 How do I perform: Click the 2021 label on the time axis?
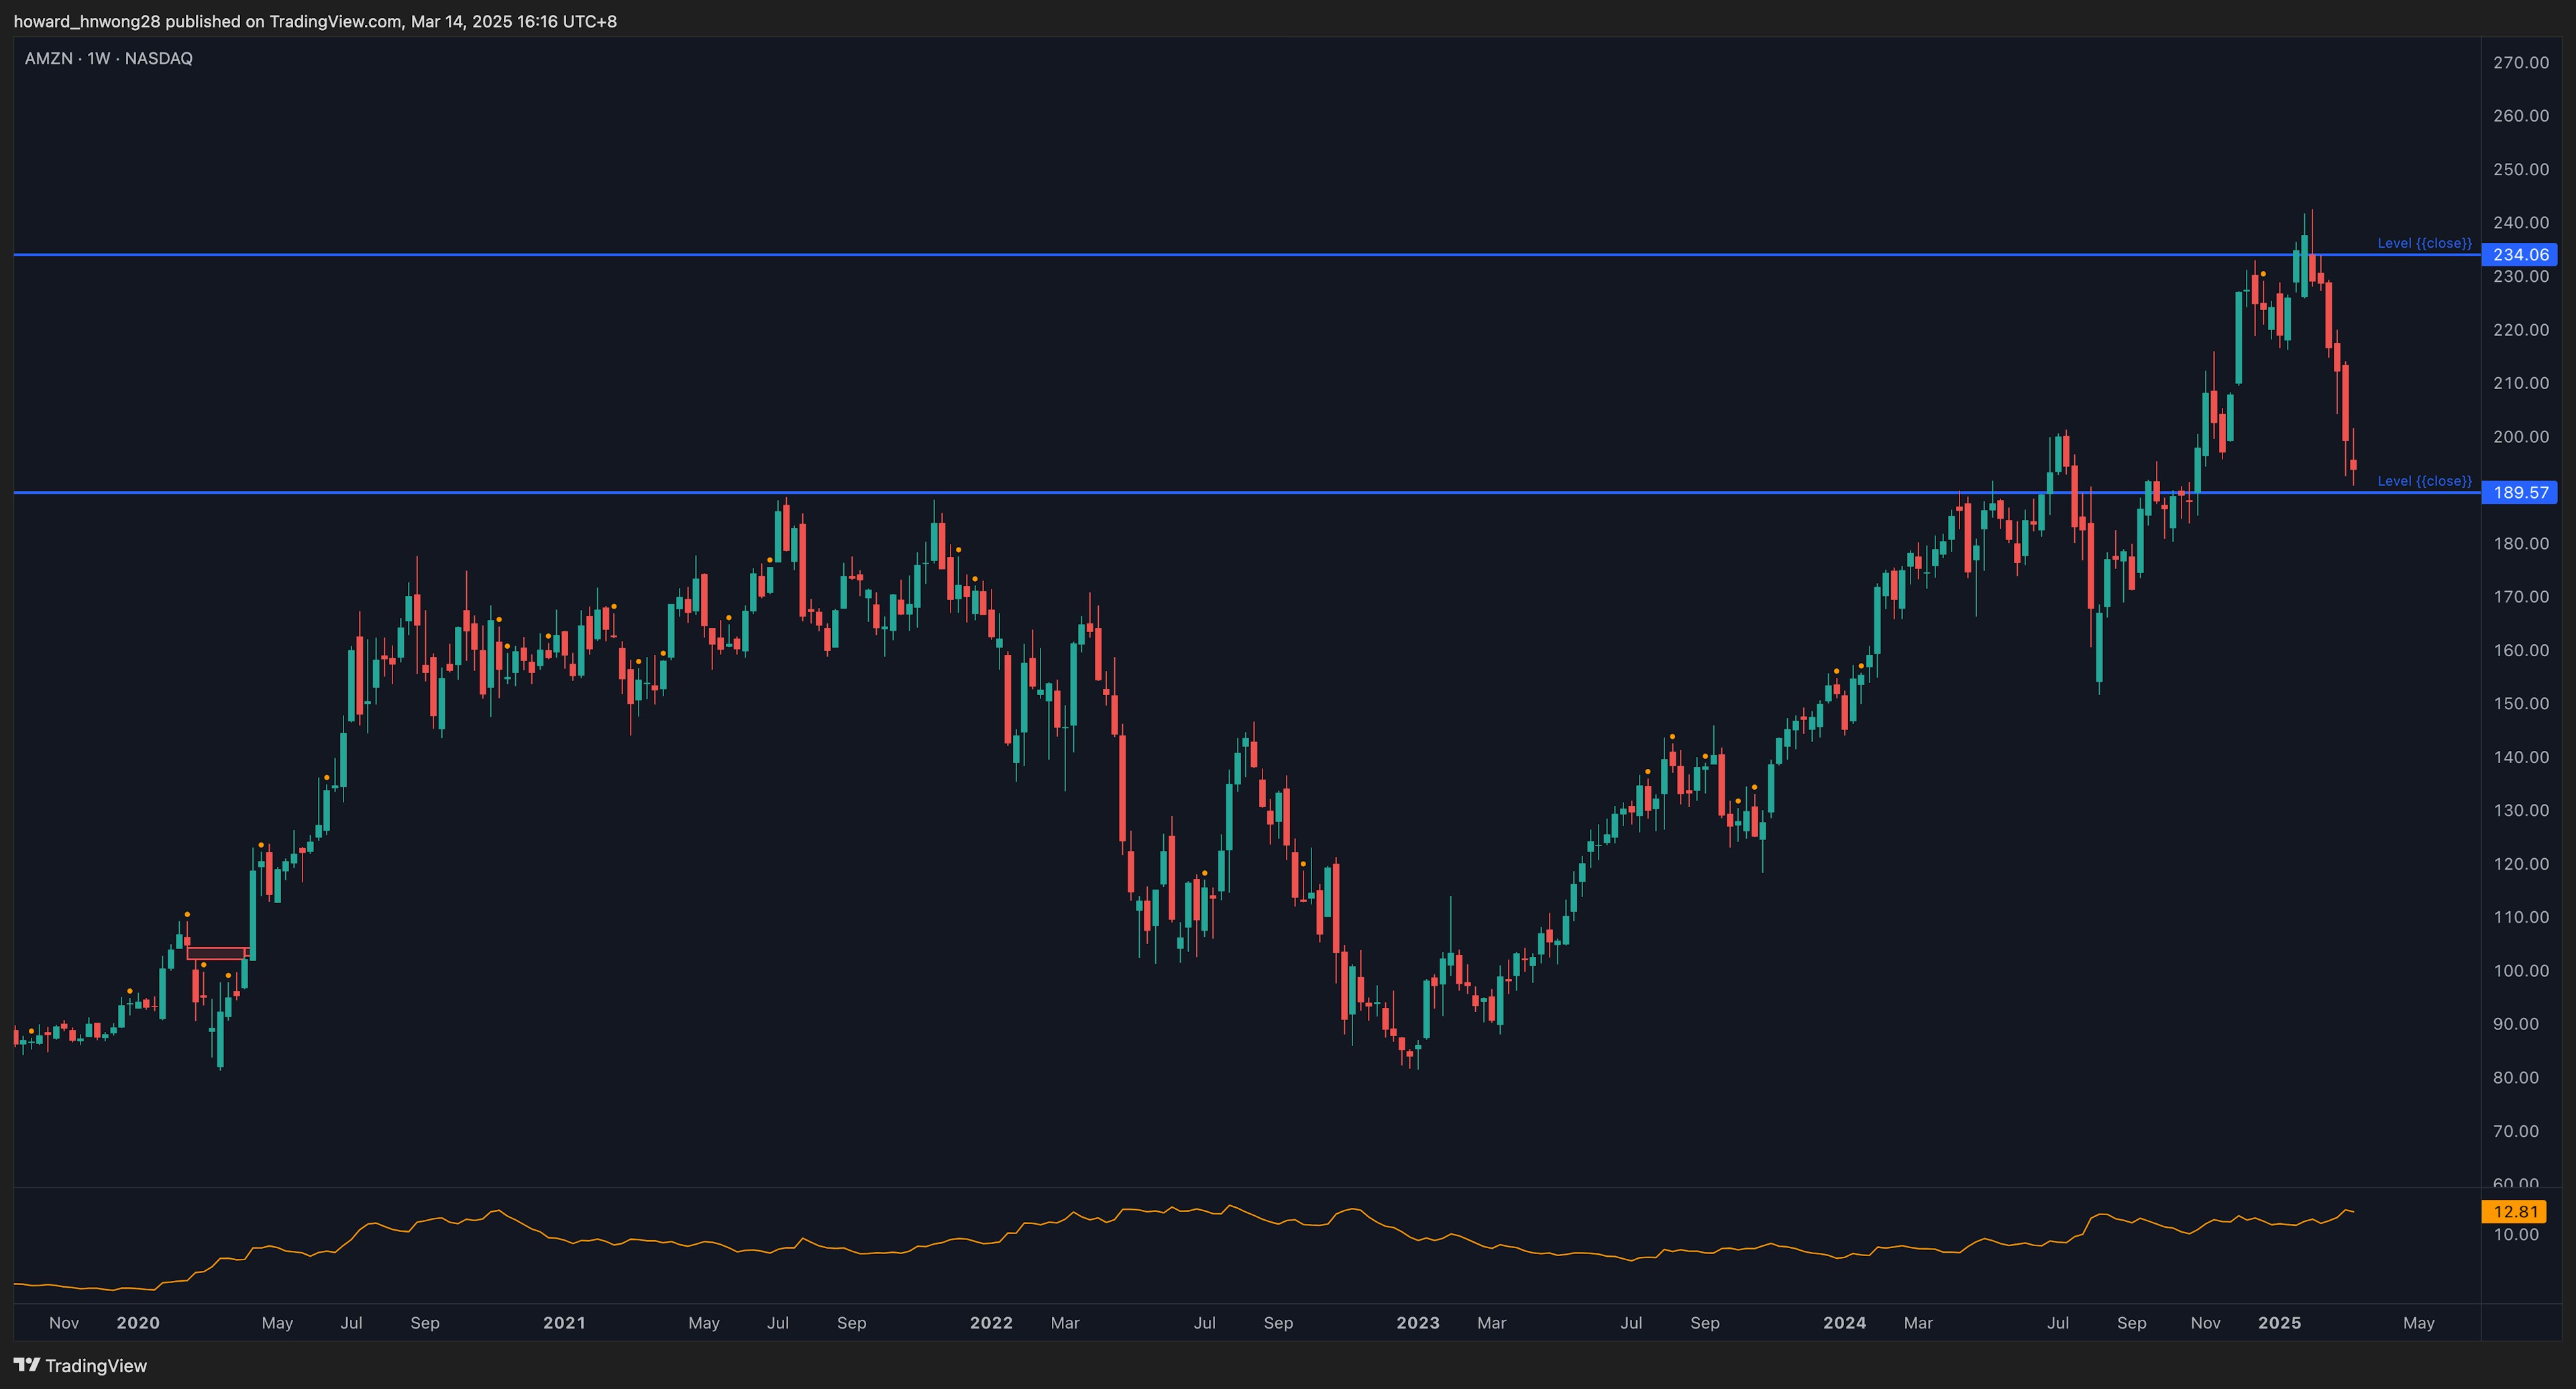click(x=564, y=1323)
